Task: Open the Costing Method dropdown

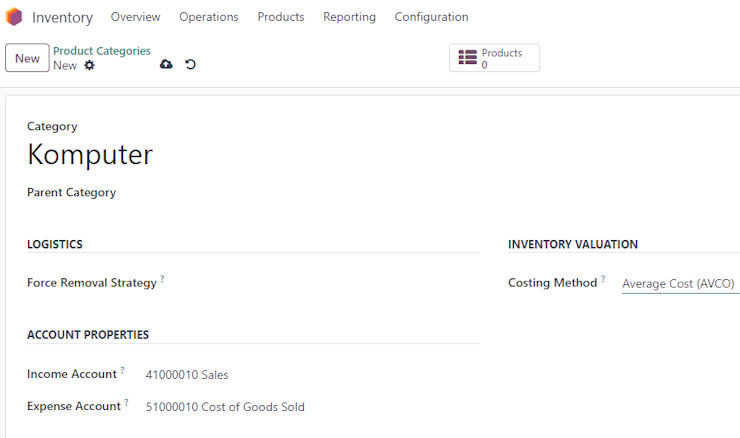Action: point(681,284)
